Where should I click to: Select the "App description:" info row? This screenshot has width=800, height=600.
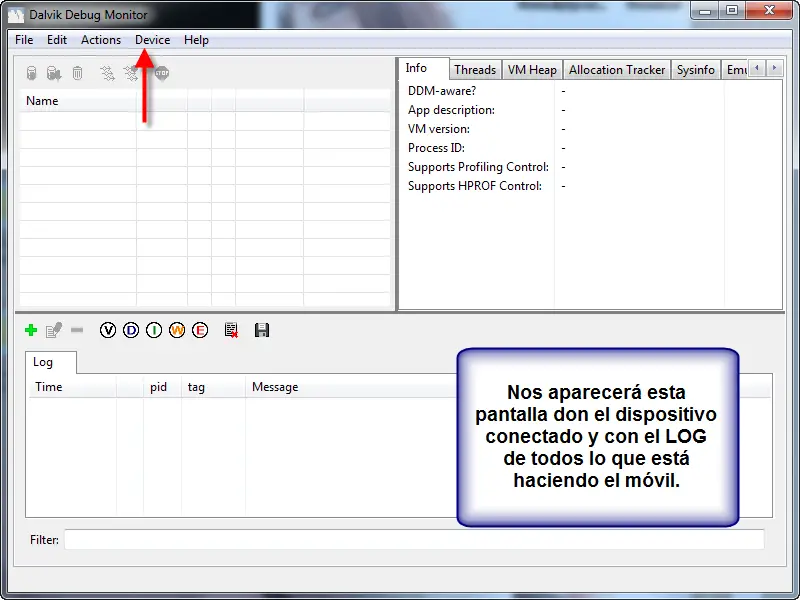590,110
